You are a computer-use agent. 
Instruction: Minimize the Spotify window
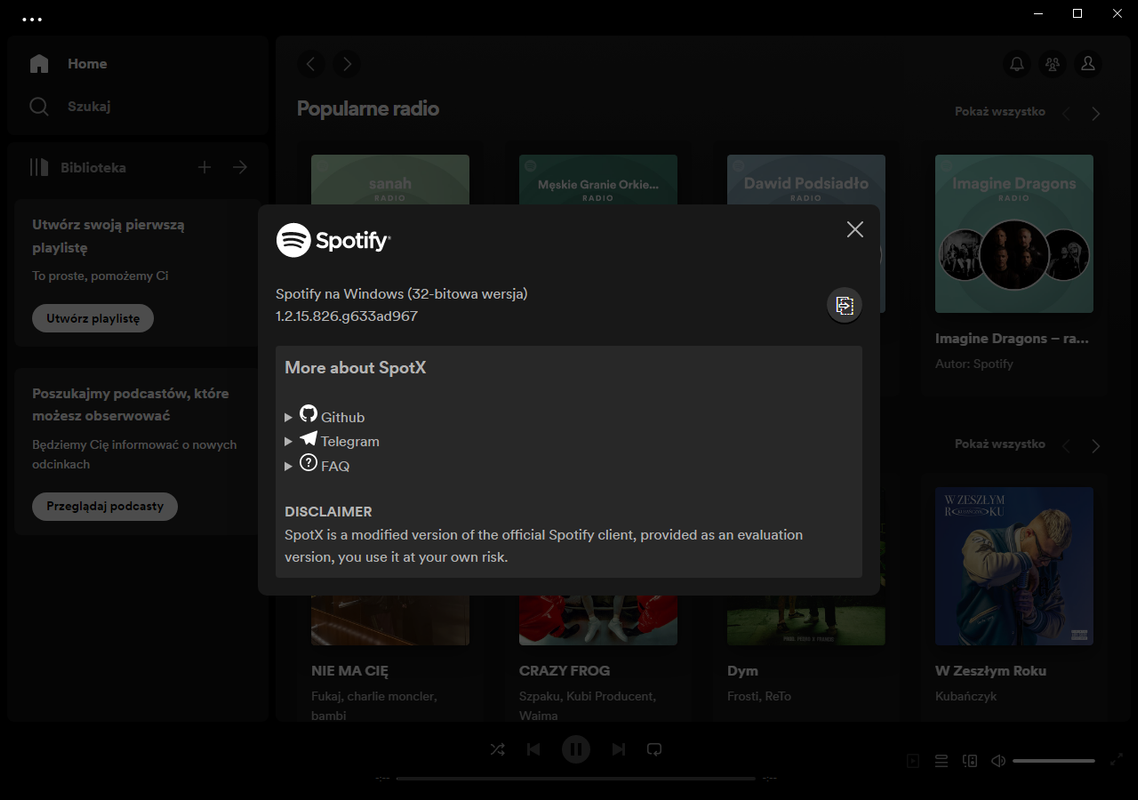[x=1039, y=13]
